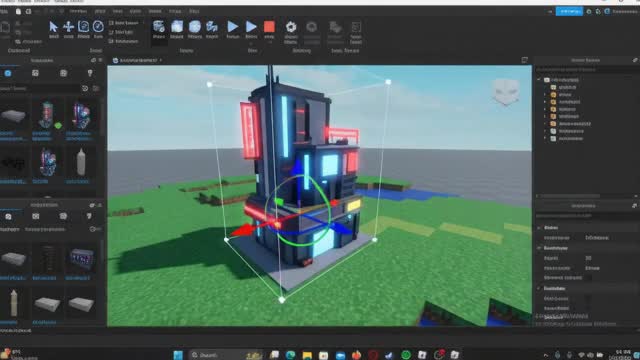
Task: Click the Explorer filter search field
Action: (x=586, y=70)
